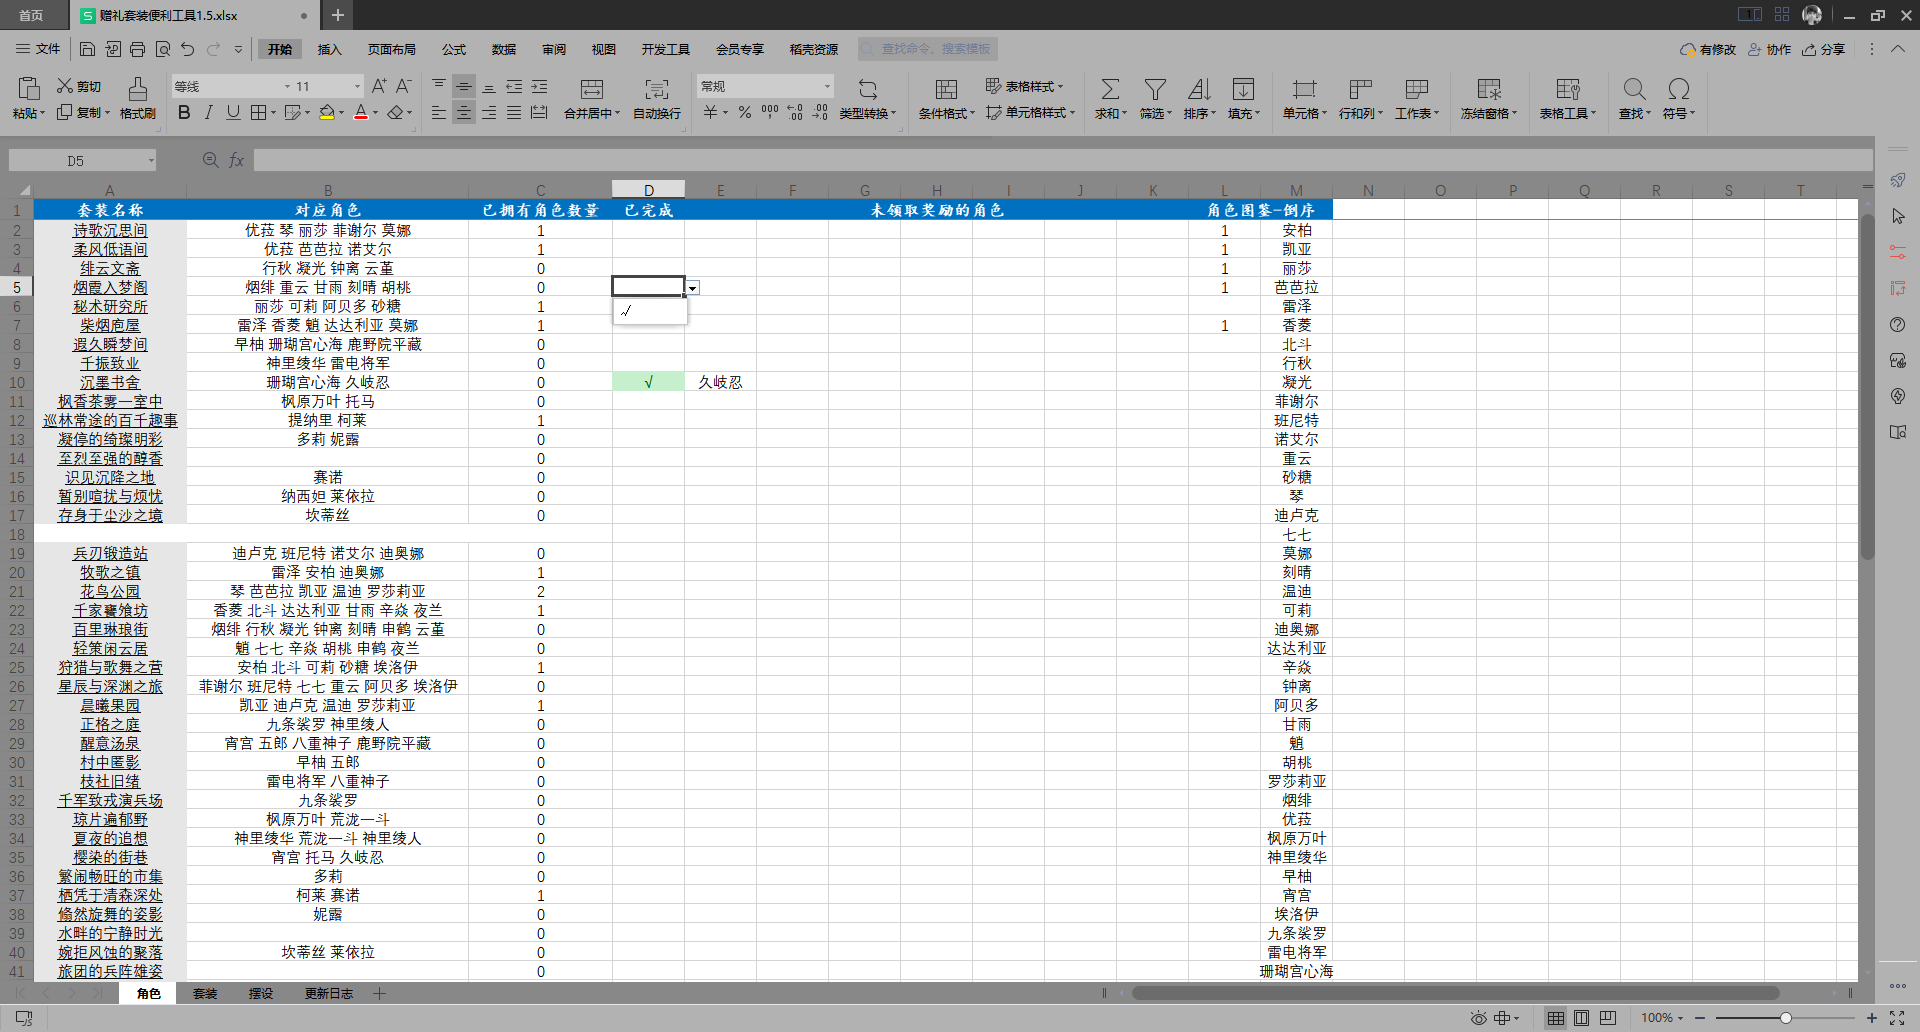Click the insert function fx icon
The image size is (1920, 1032).
point(237,160)
